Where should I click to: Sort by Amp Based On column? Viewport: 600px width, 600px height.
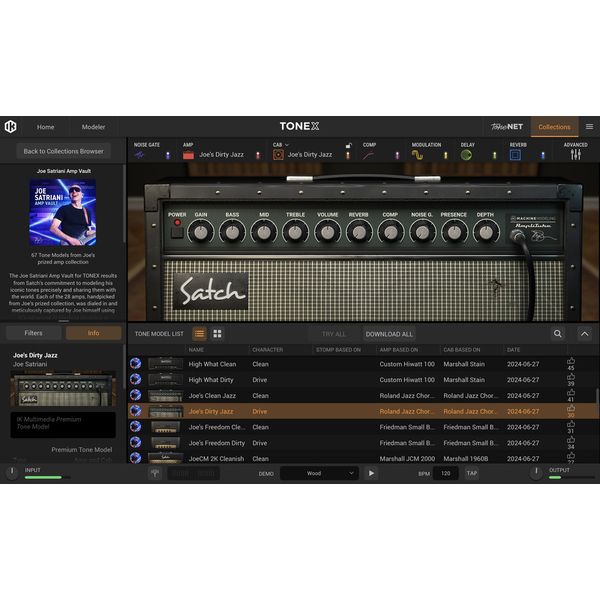click(399, 350)
